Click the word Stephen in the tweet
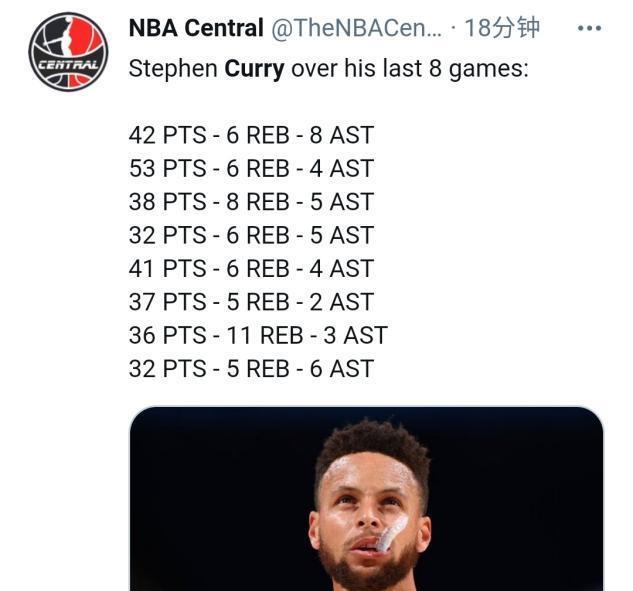Viewport: 633px width, 591px height. pyautogui.click(x=173, y=69)
